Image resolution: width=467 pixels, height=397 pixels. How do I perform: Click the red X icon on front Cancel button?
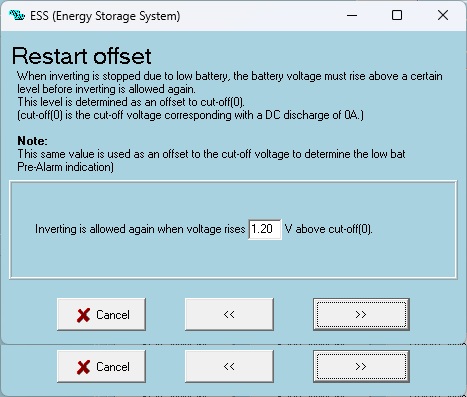click(x=83, y=315)
